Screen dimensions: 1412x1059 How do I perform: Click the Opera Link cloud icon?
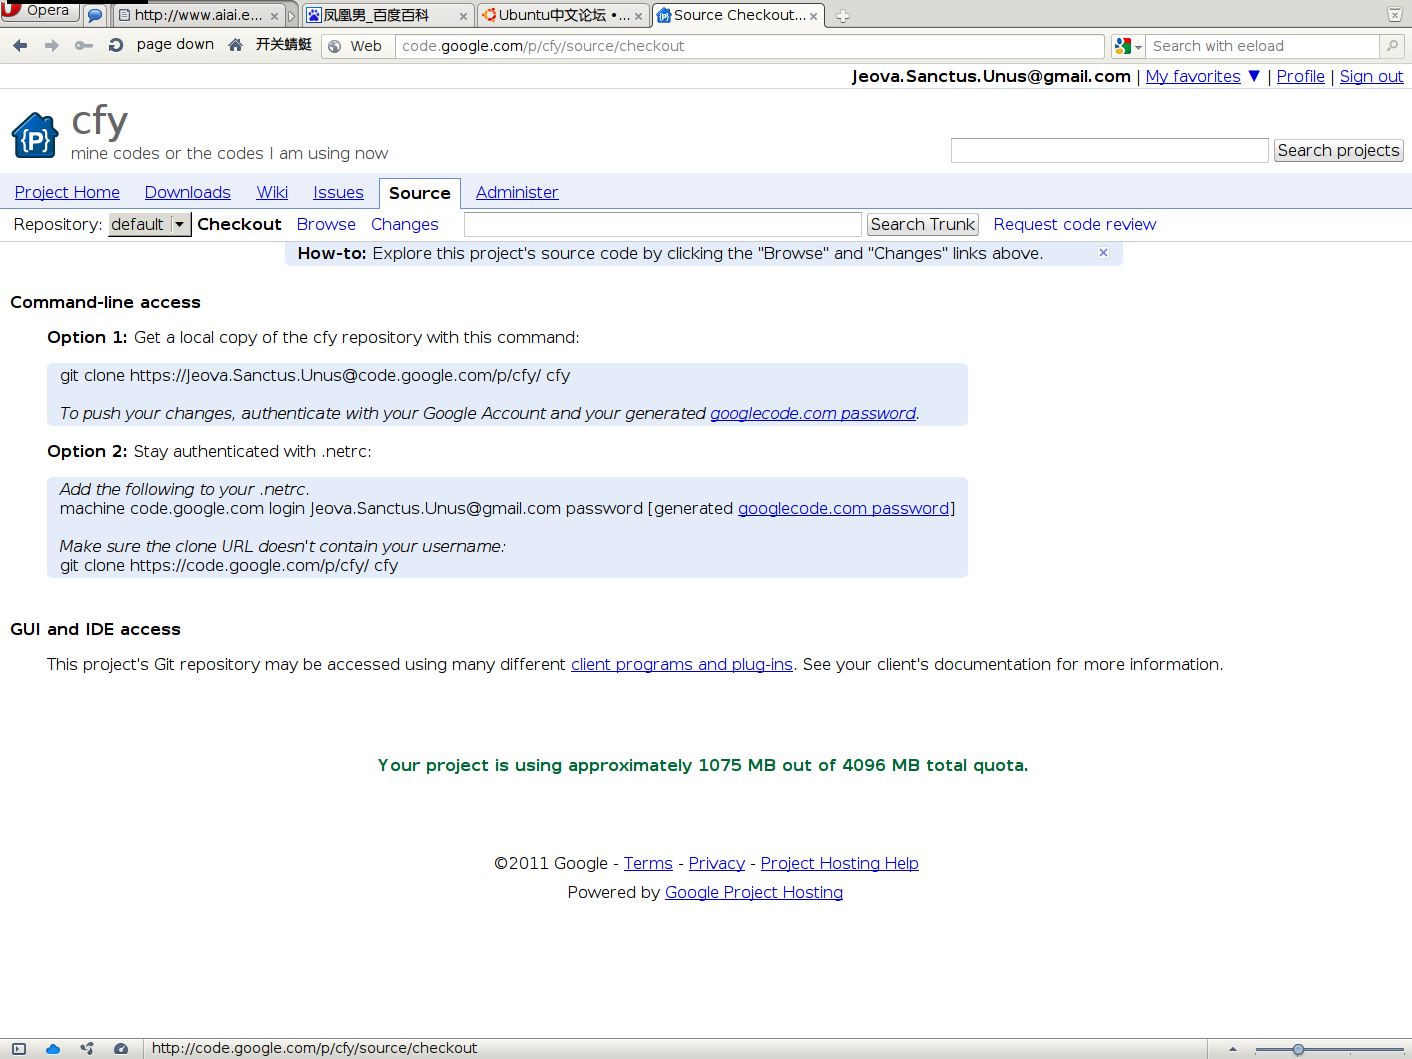point(53,1049)
